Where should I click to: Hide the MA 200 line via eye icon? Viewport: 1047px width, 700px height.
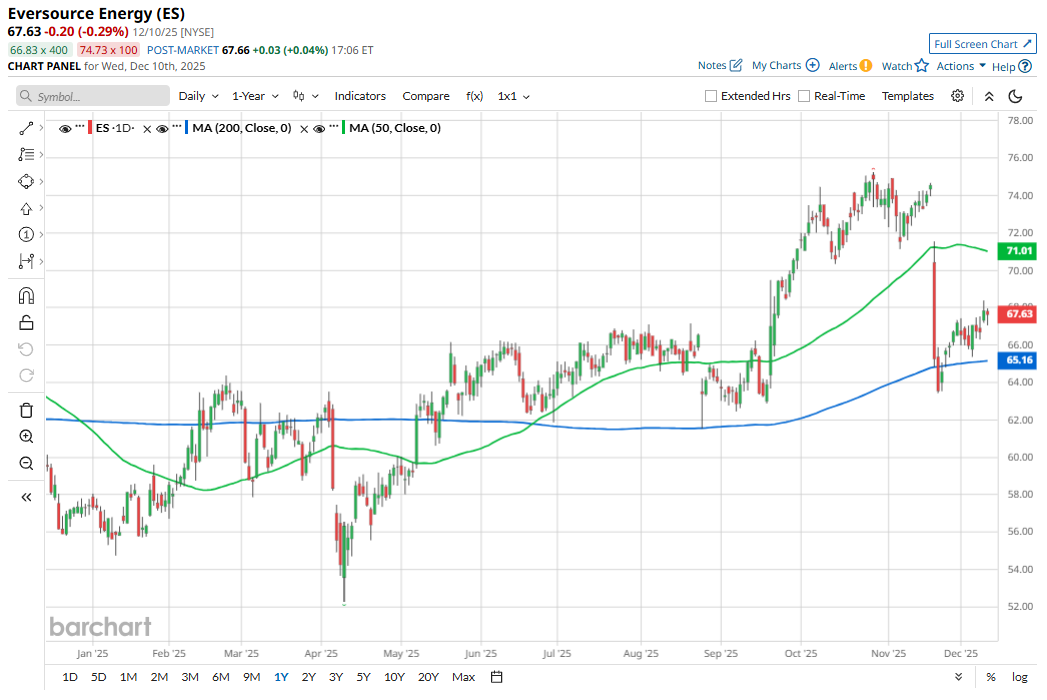162,128
